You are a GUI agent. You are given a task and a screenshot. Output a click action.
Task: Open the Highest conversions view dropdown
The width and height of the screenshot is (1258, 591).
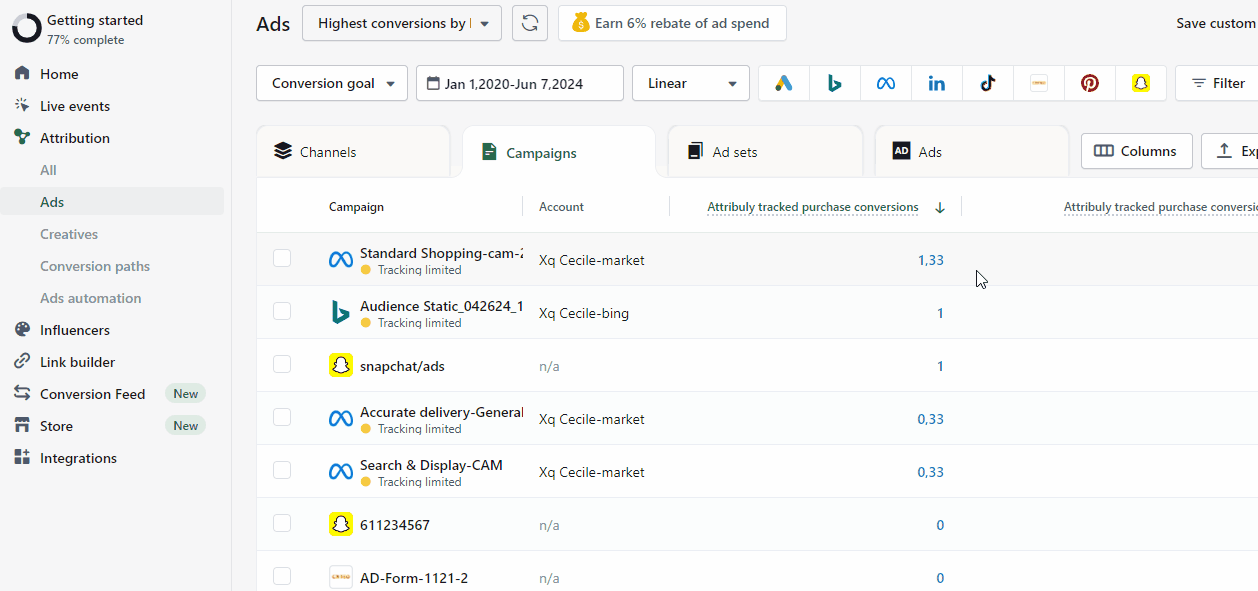402,23
